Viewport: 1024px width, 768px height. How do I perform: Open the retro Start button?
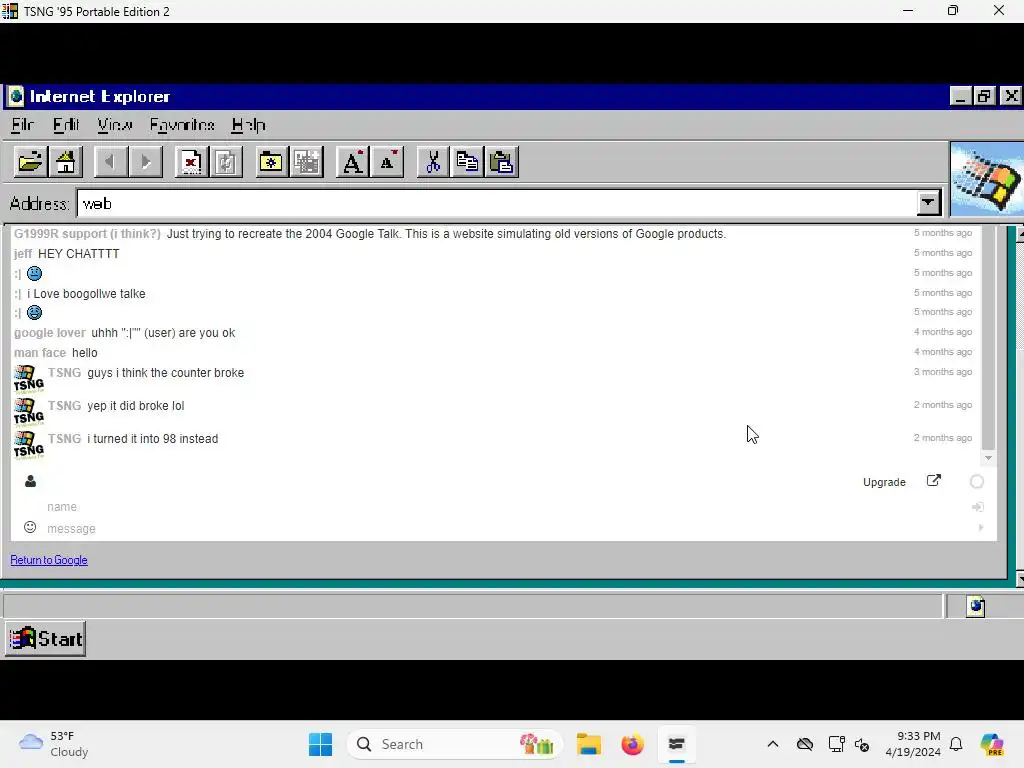(x=46, y=639)
